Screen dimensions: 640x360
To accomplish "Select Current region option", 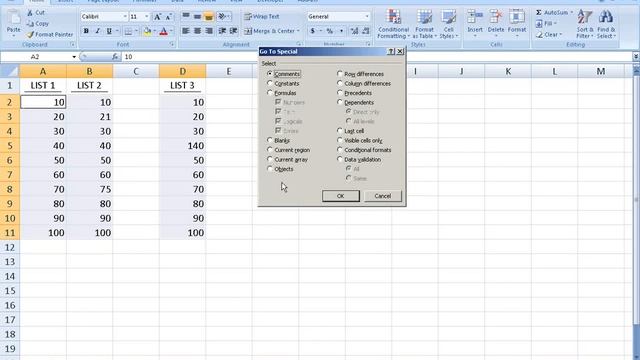I will coord(270,150).
